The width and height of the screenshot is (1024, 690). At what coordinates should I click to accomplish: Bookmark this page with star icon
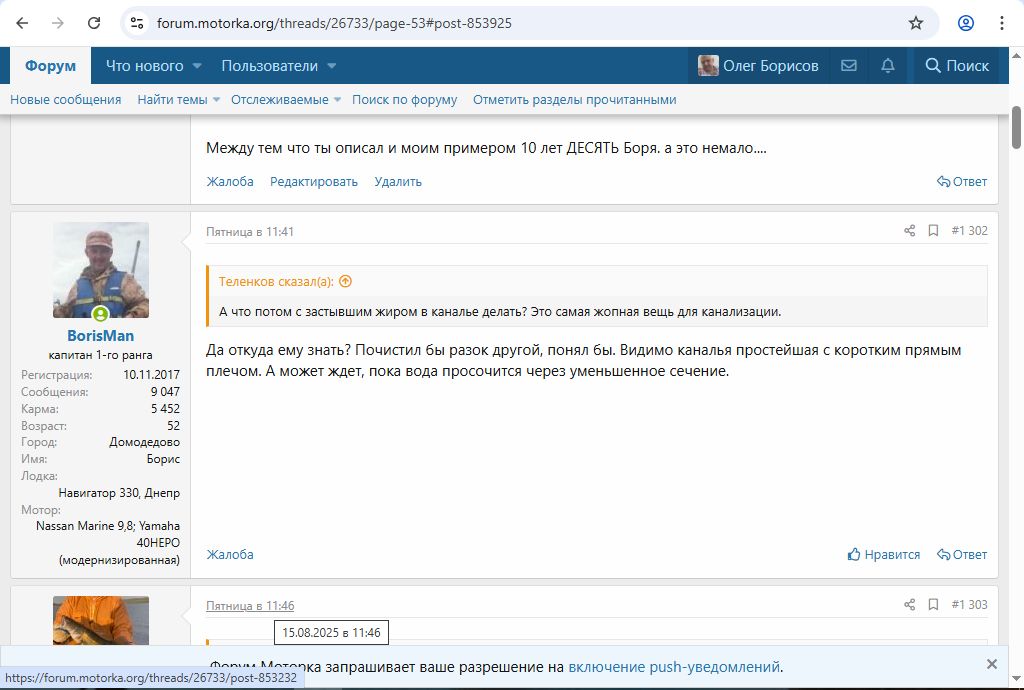[915, 23]
